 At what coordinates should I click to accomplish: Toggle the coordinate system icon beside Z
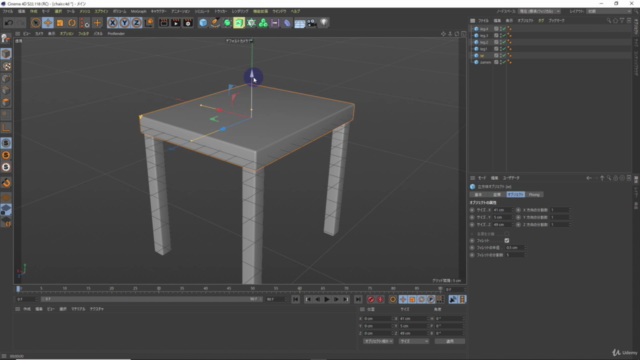point(149,23)
